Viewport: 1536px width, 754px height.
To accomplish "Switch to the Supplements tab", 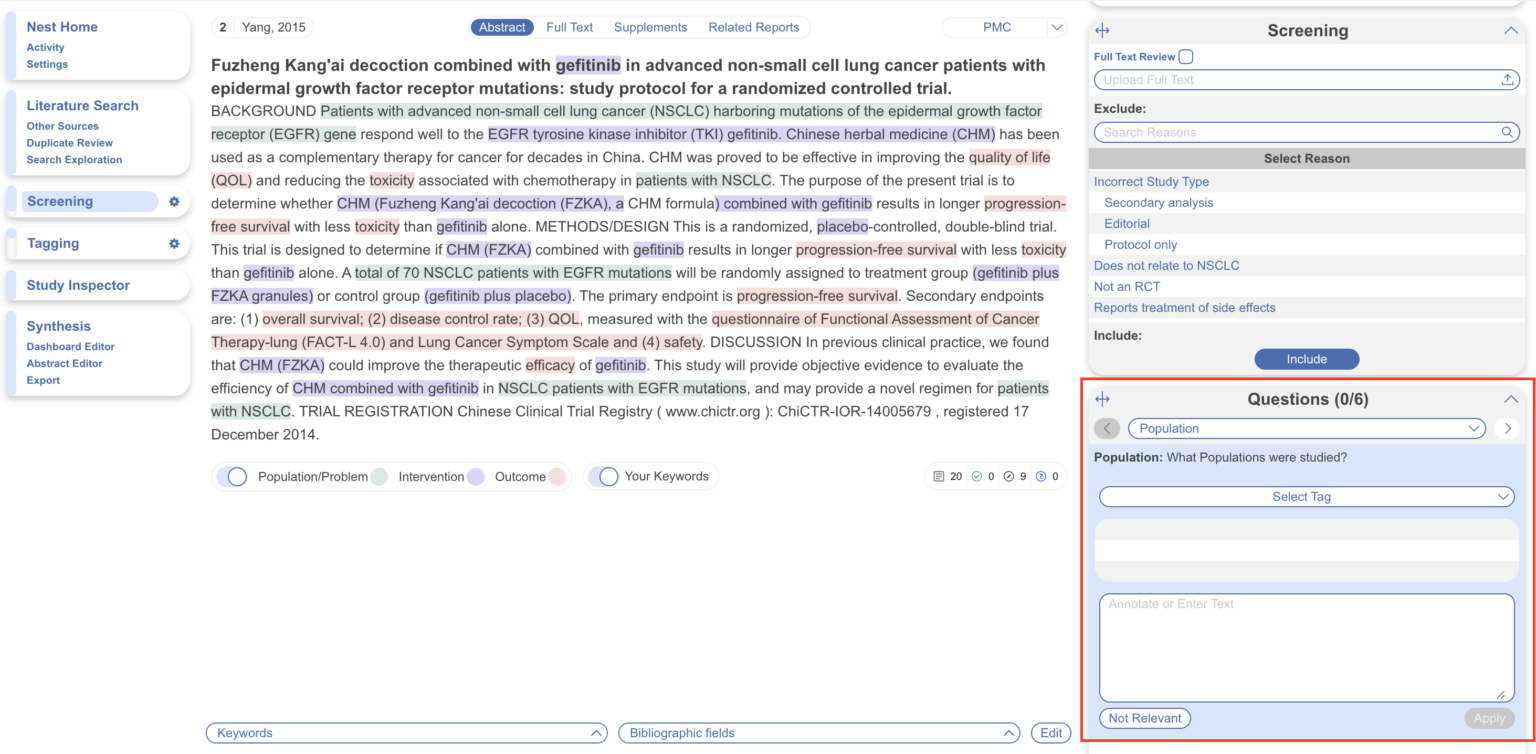I will pos(650,27).
